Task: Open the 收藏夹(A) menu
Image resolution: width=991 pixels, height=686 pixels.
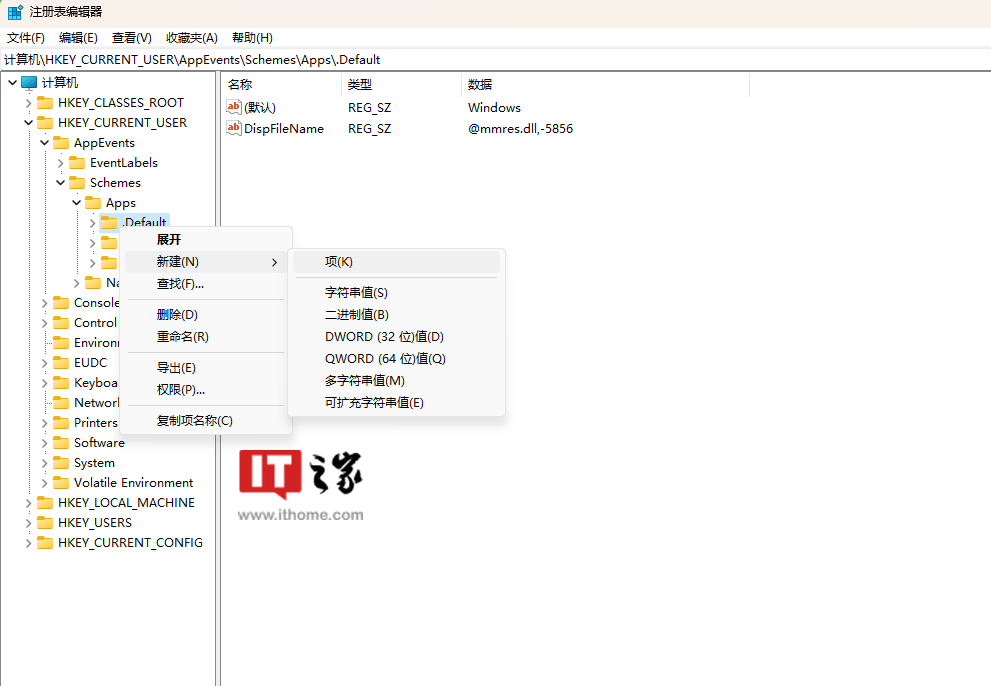Action: [192, 38]
